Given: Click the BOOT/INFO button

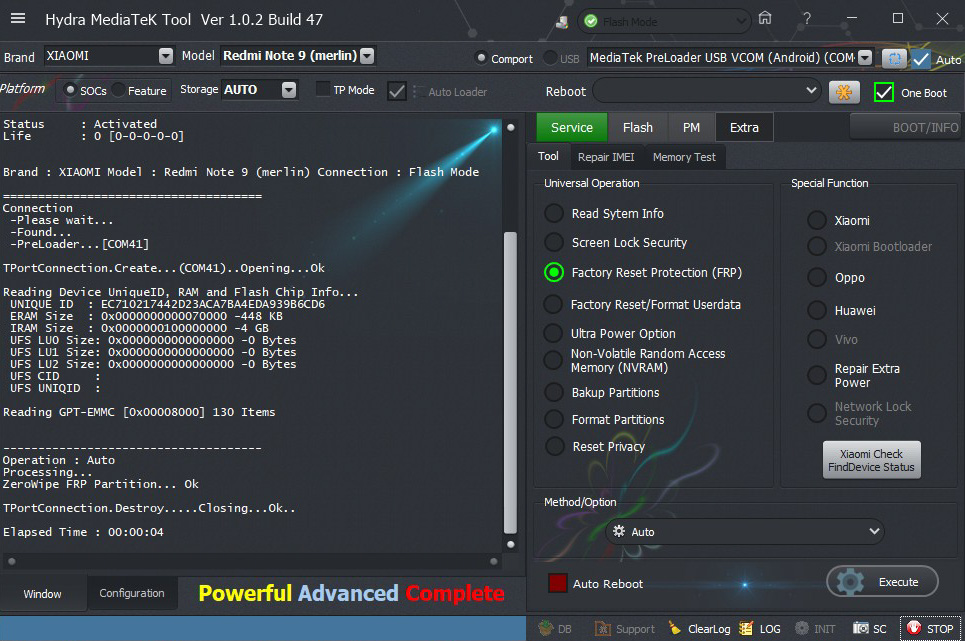Looking at the screenshot, I should 907,127.
